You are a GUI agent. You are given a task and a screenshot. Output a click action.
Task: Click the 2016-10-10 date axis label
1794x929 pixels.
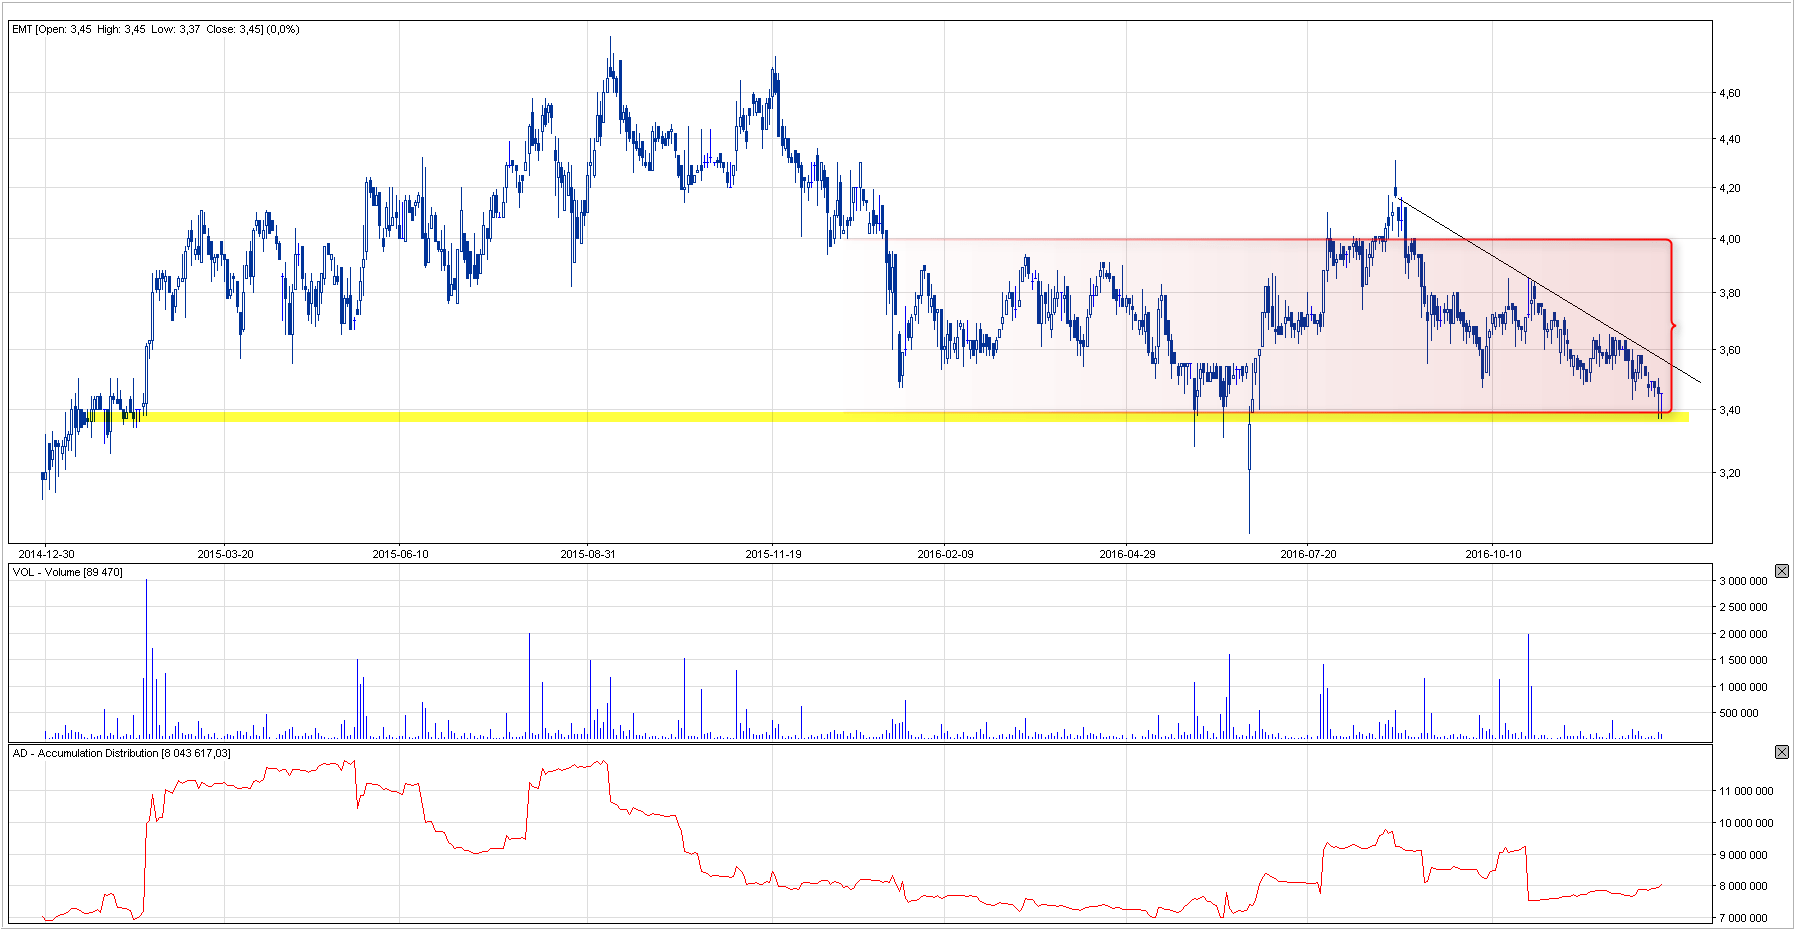coord(1493,554)
